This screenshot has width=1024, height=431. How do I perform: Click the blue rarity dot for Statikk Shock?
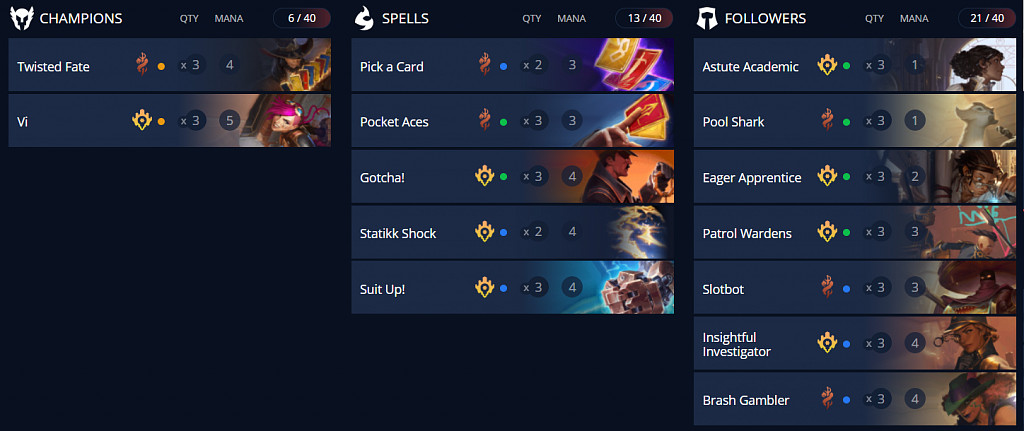[x=503, y=233]
